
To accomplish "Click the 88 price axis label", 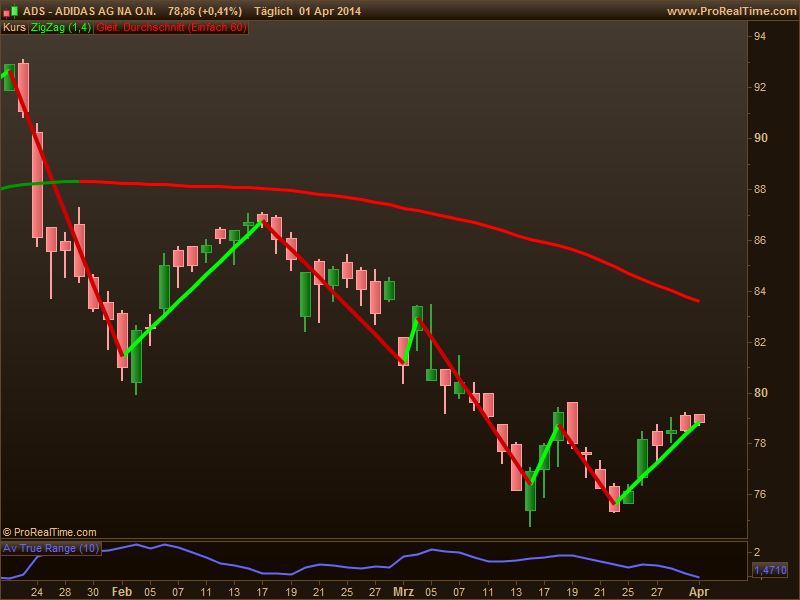I will 760,189.
